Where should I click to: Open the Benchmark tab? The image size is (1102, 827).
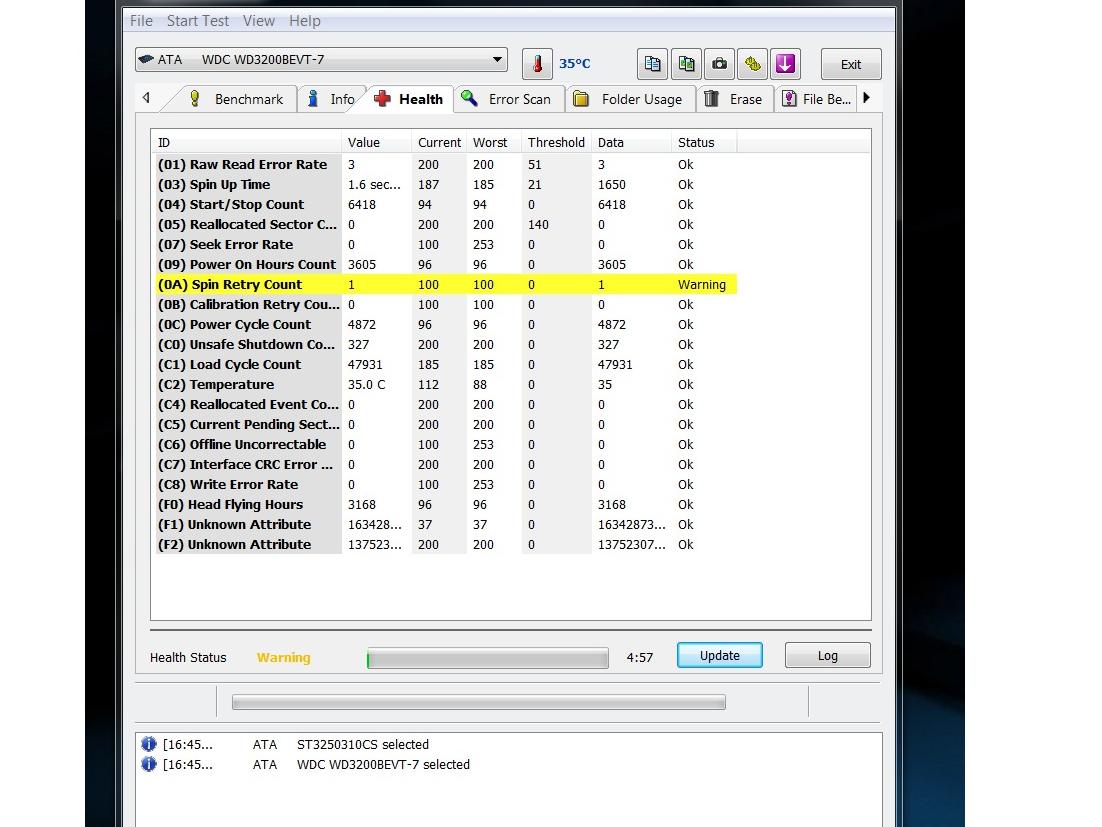tap(237, 99)
